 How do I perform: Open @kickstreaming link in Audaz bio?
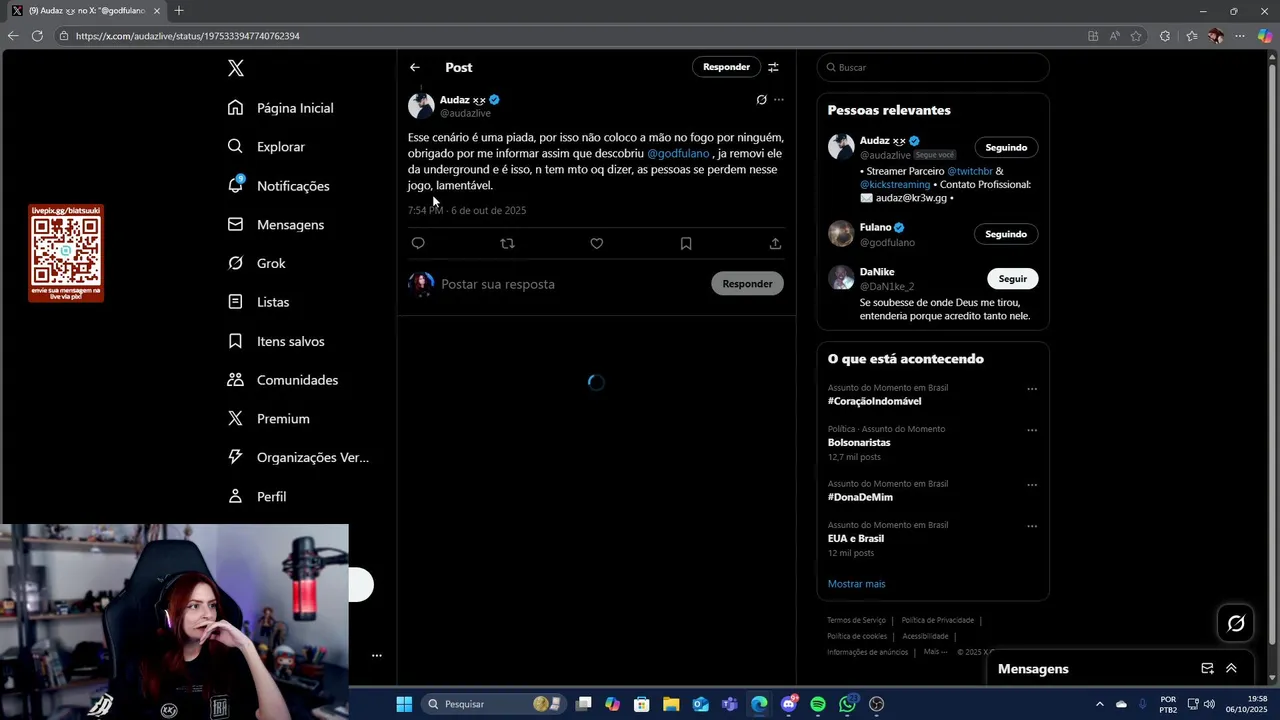(x=895, y=184)
